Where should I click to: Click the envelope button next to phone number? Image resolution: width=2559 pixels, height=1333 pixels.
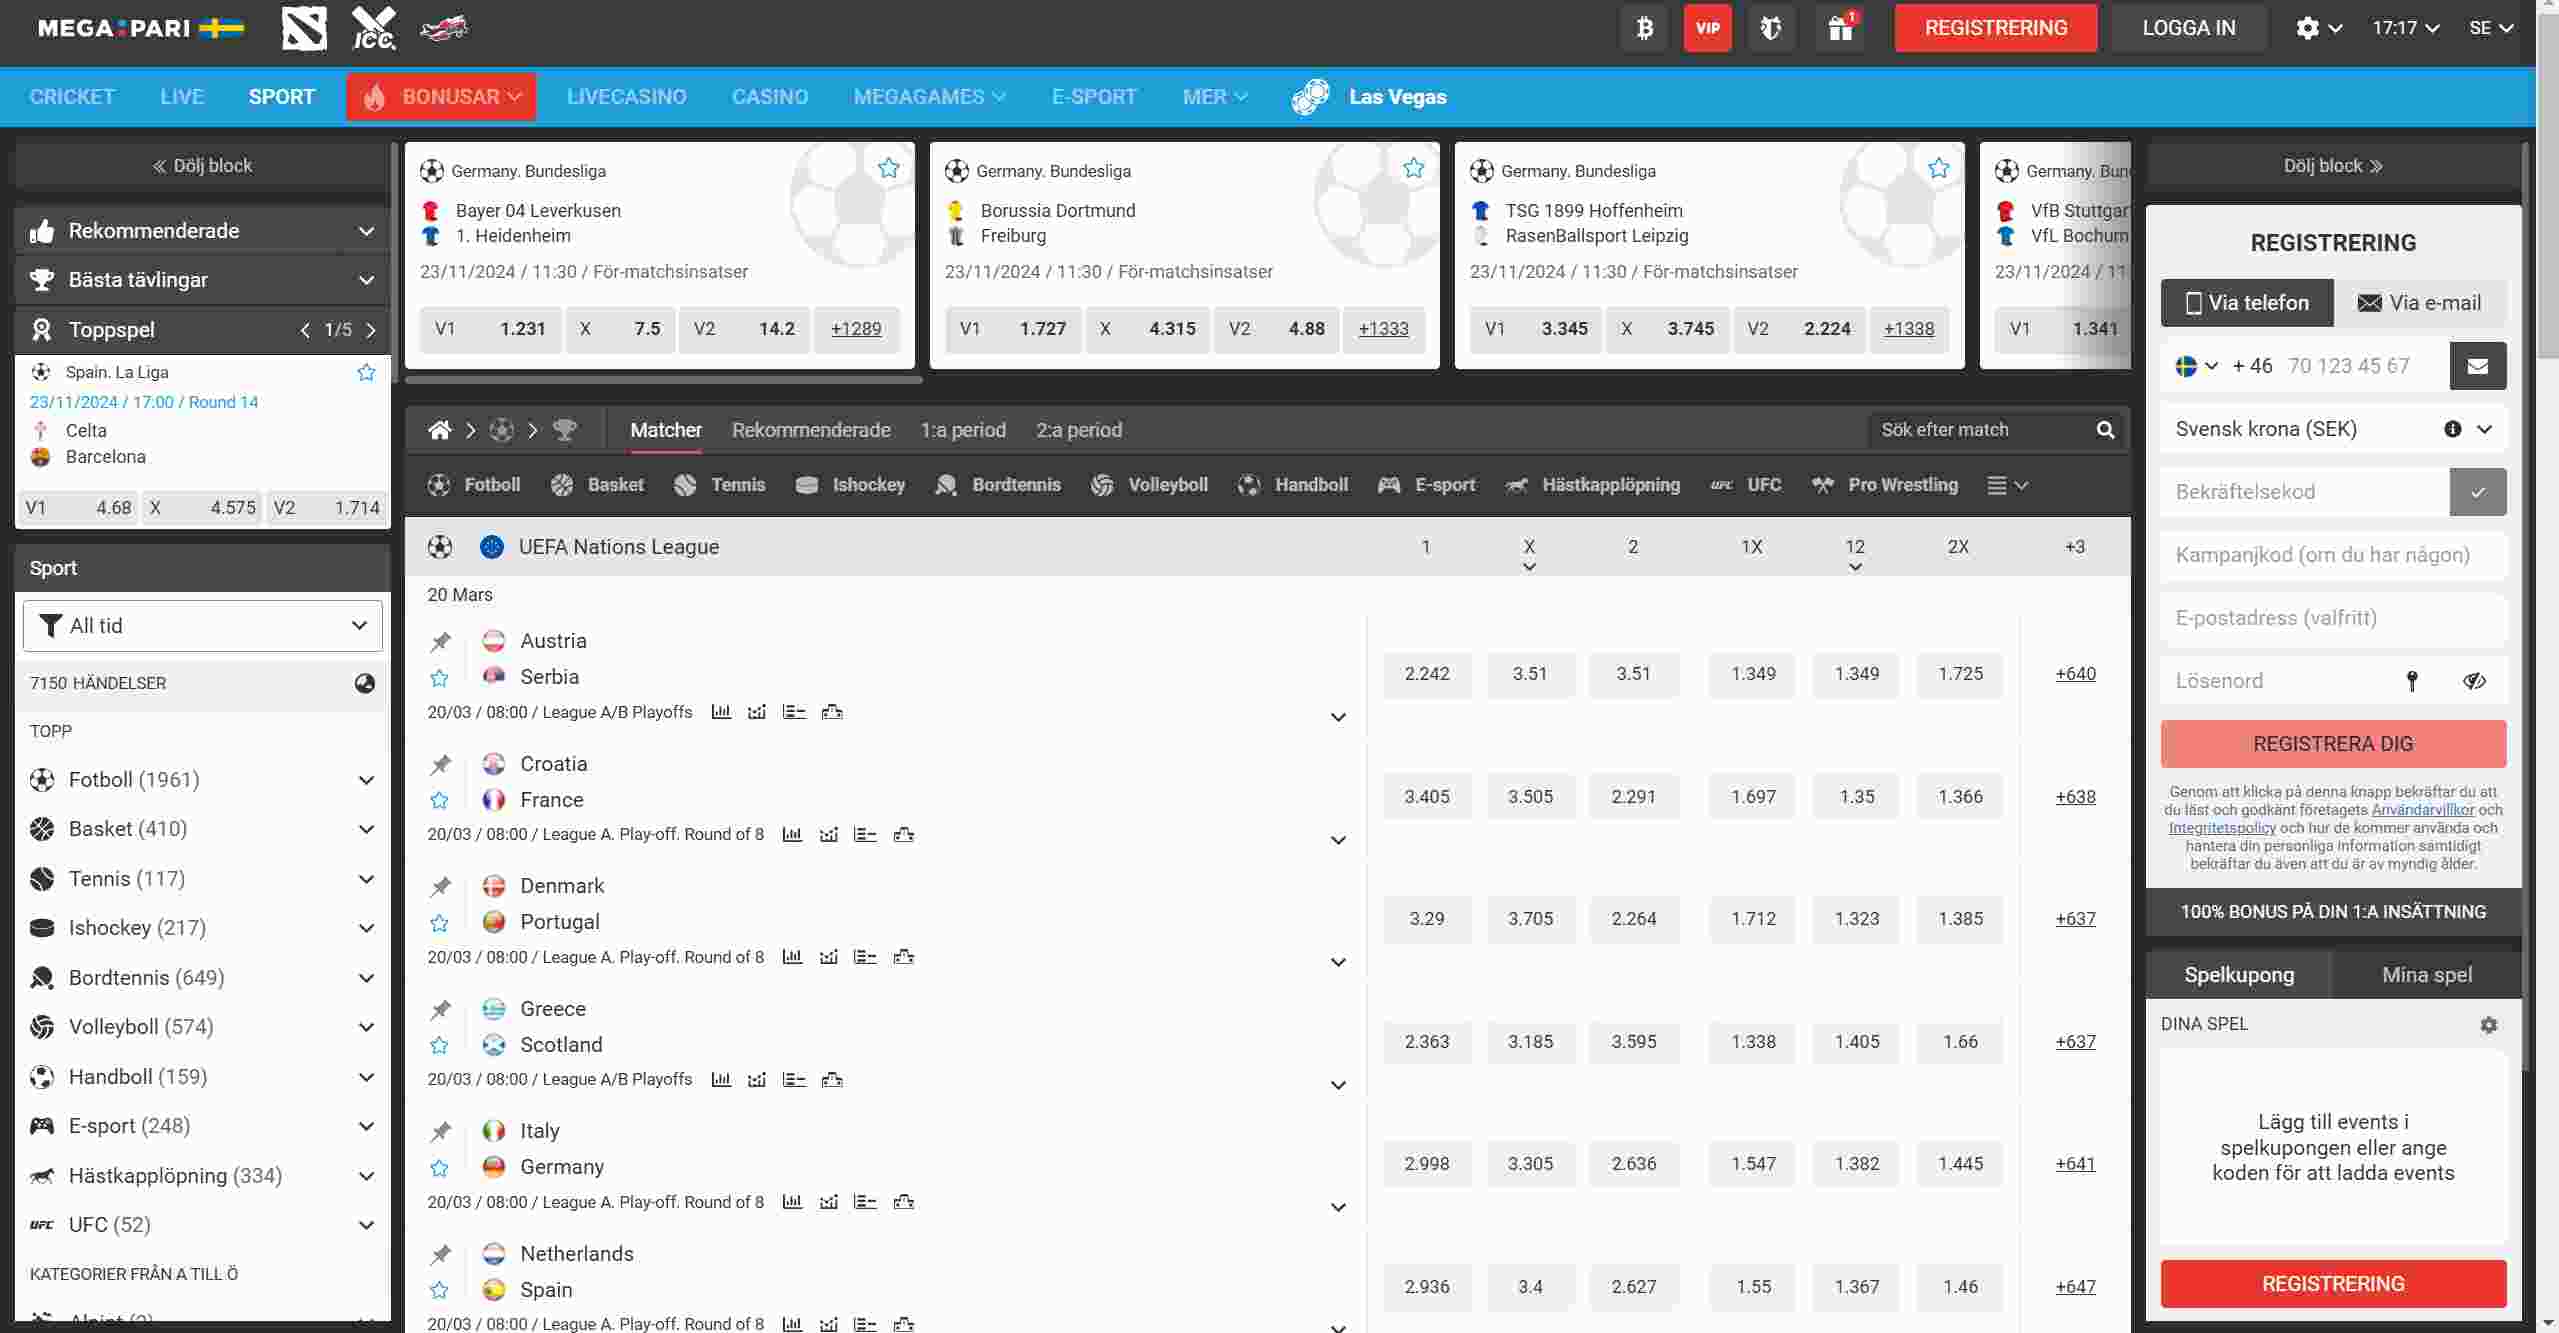coord(2477,366)
